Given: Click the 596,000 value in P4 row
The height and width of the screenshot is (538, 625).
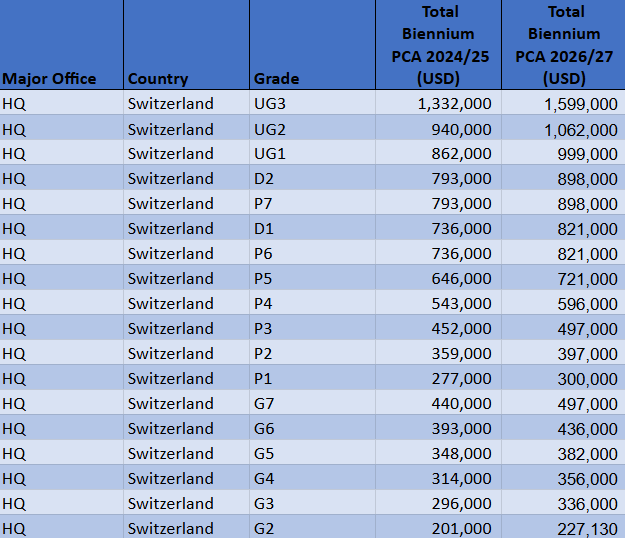Looking at the screenshot, I should (587, 304).
